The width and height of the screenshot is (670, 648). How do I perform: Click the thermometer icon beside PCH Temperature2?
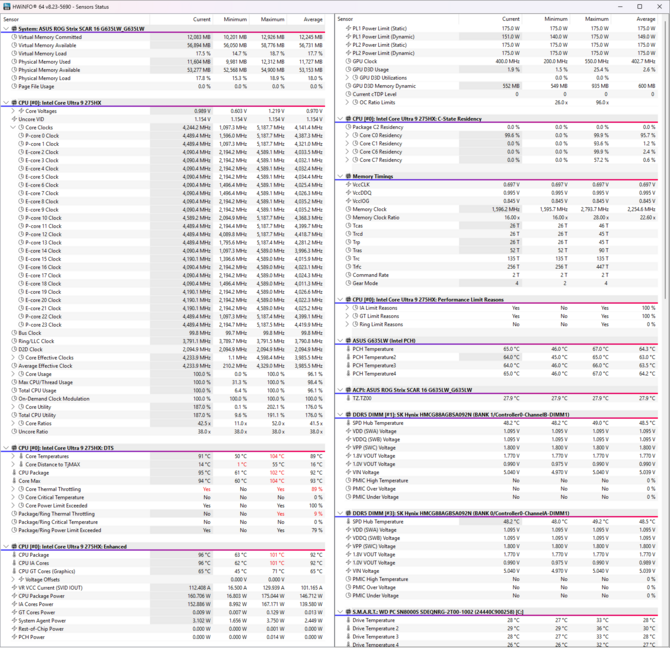348,357
